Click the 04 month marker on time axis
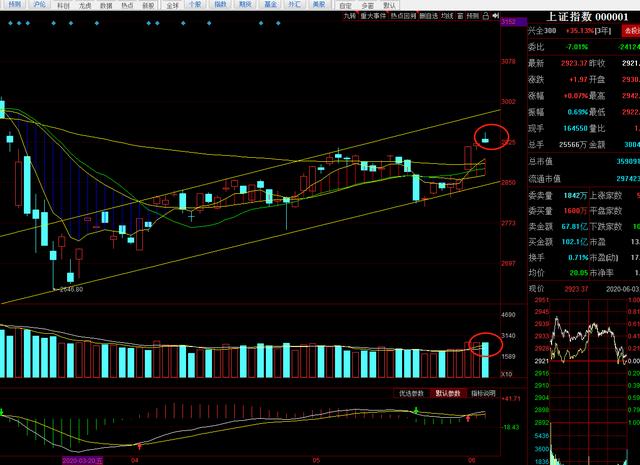Viewport: 640px width, 465px height. coord(135,460)
